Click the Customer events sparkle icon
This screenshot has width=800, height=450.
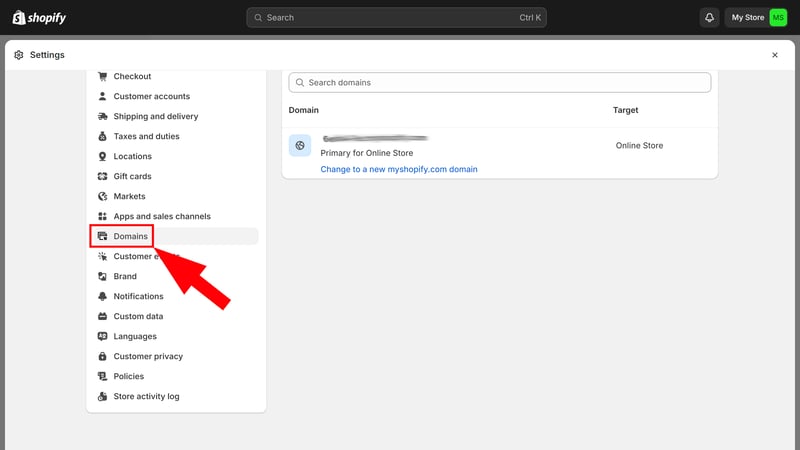[x=103, y=256]
